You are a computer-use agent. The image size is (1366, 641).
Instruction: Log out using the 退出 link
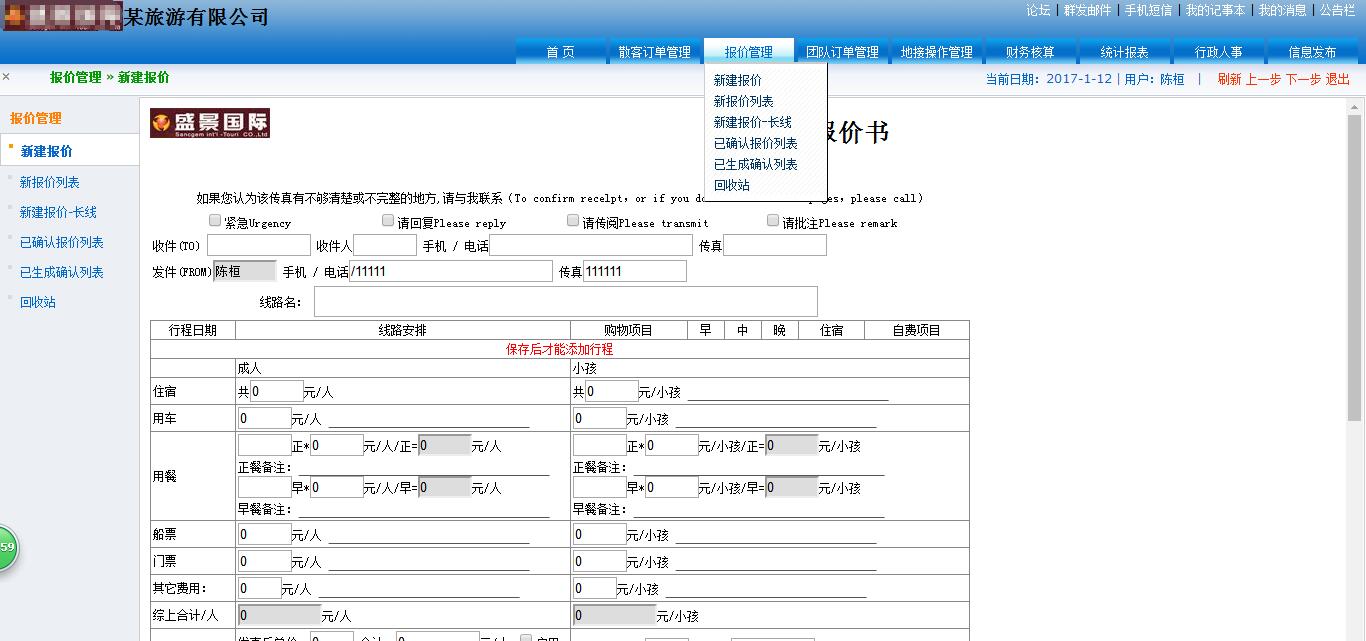point(1338,79)
